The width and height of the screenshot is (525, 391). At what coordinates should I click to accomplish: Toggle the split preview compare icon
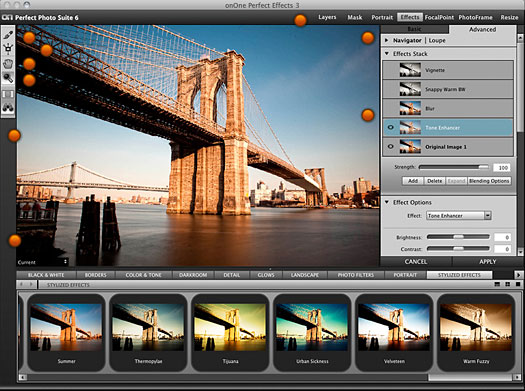click(8, 94)
